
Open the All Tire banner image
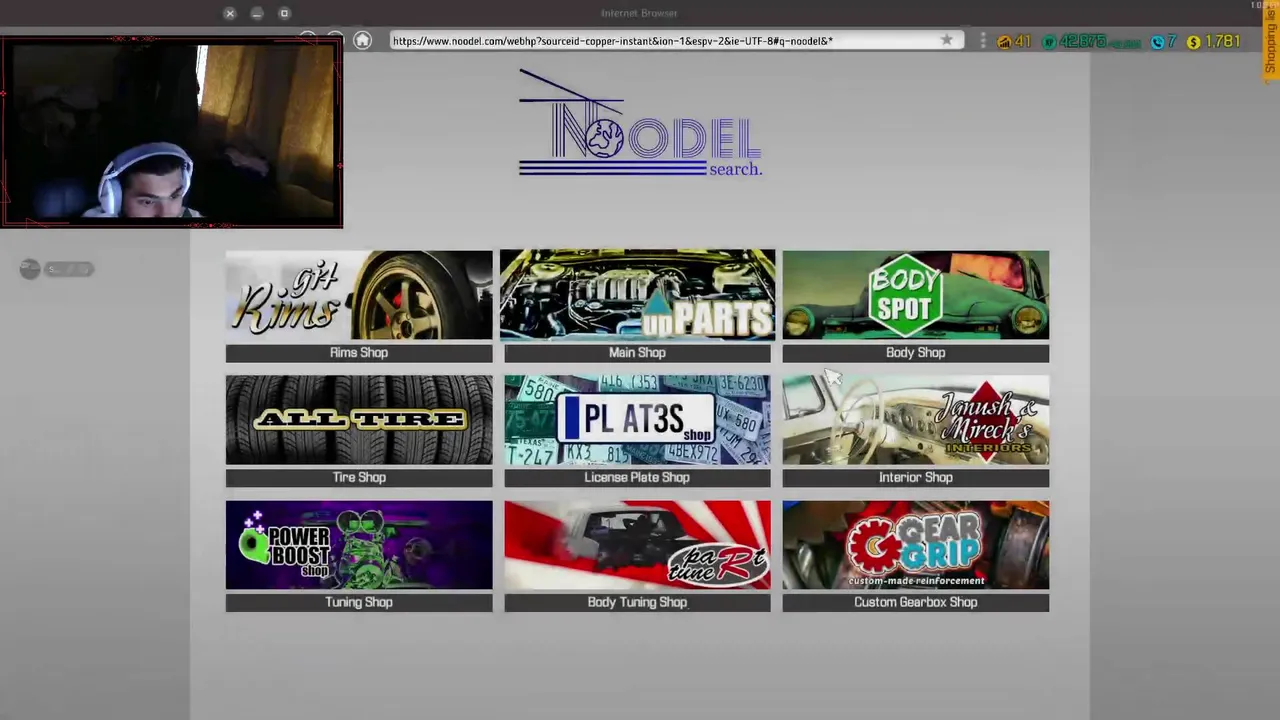[x=359, y=420]
